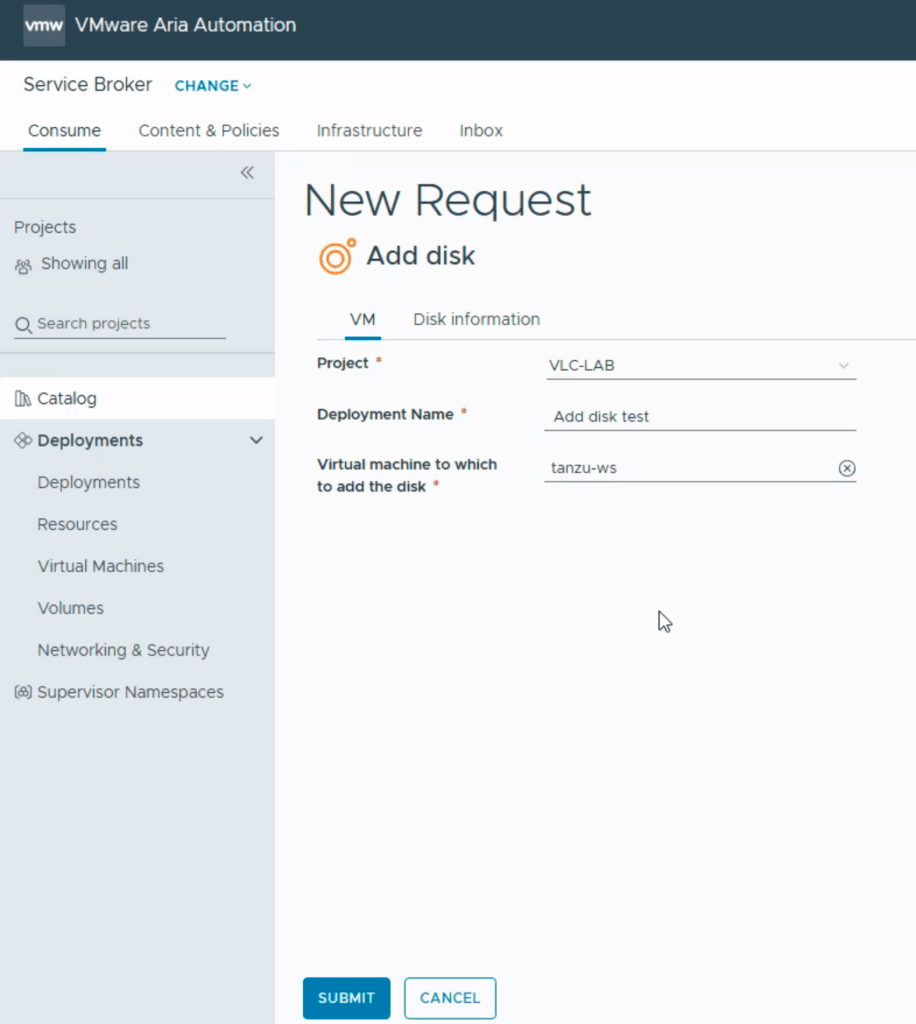This screenshot has width=916, height=1024.
Task: Open Virtual Machines in the sidebar
Action: (100, 566)
